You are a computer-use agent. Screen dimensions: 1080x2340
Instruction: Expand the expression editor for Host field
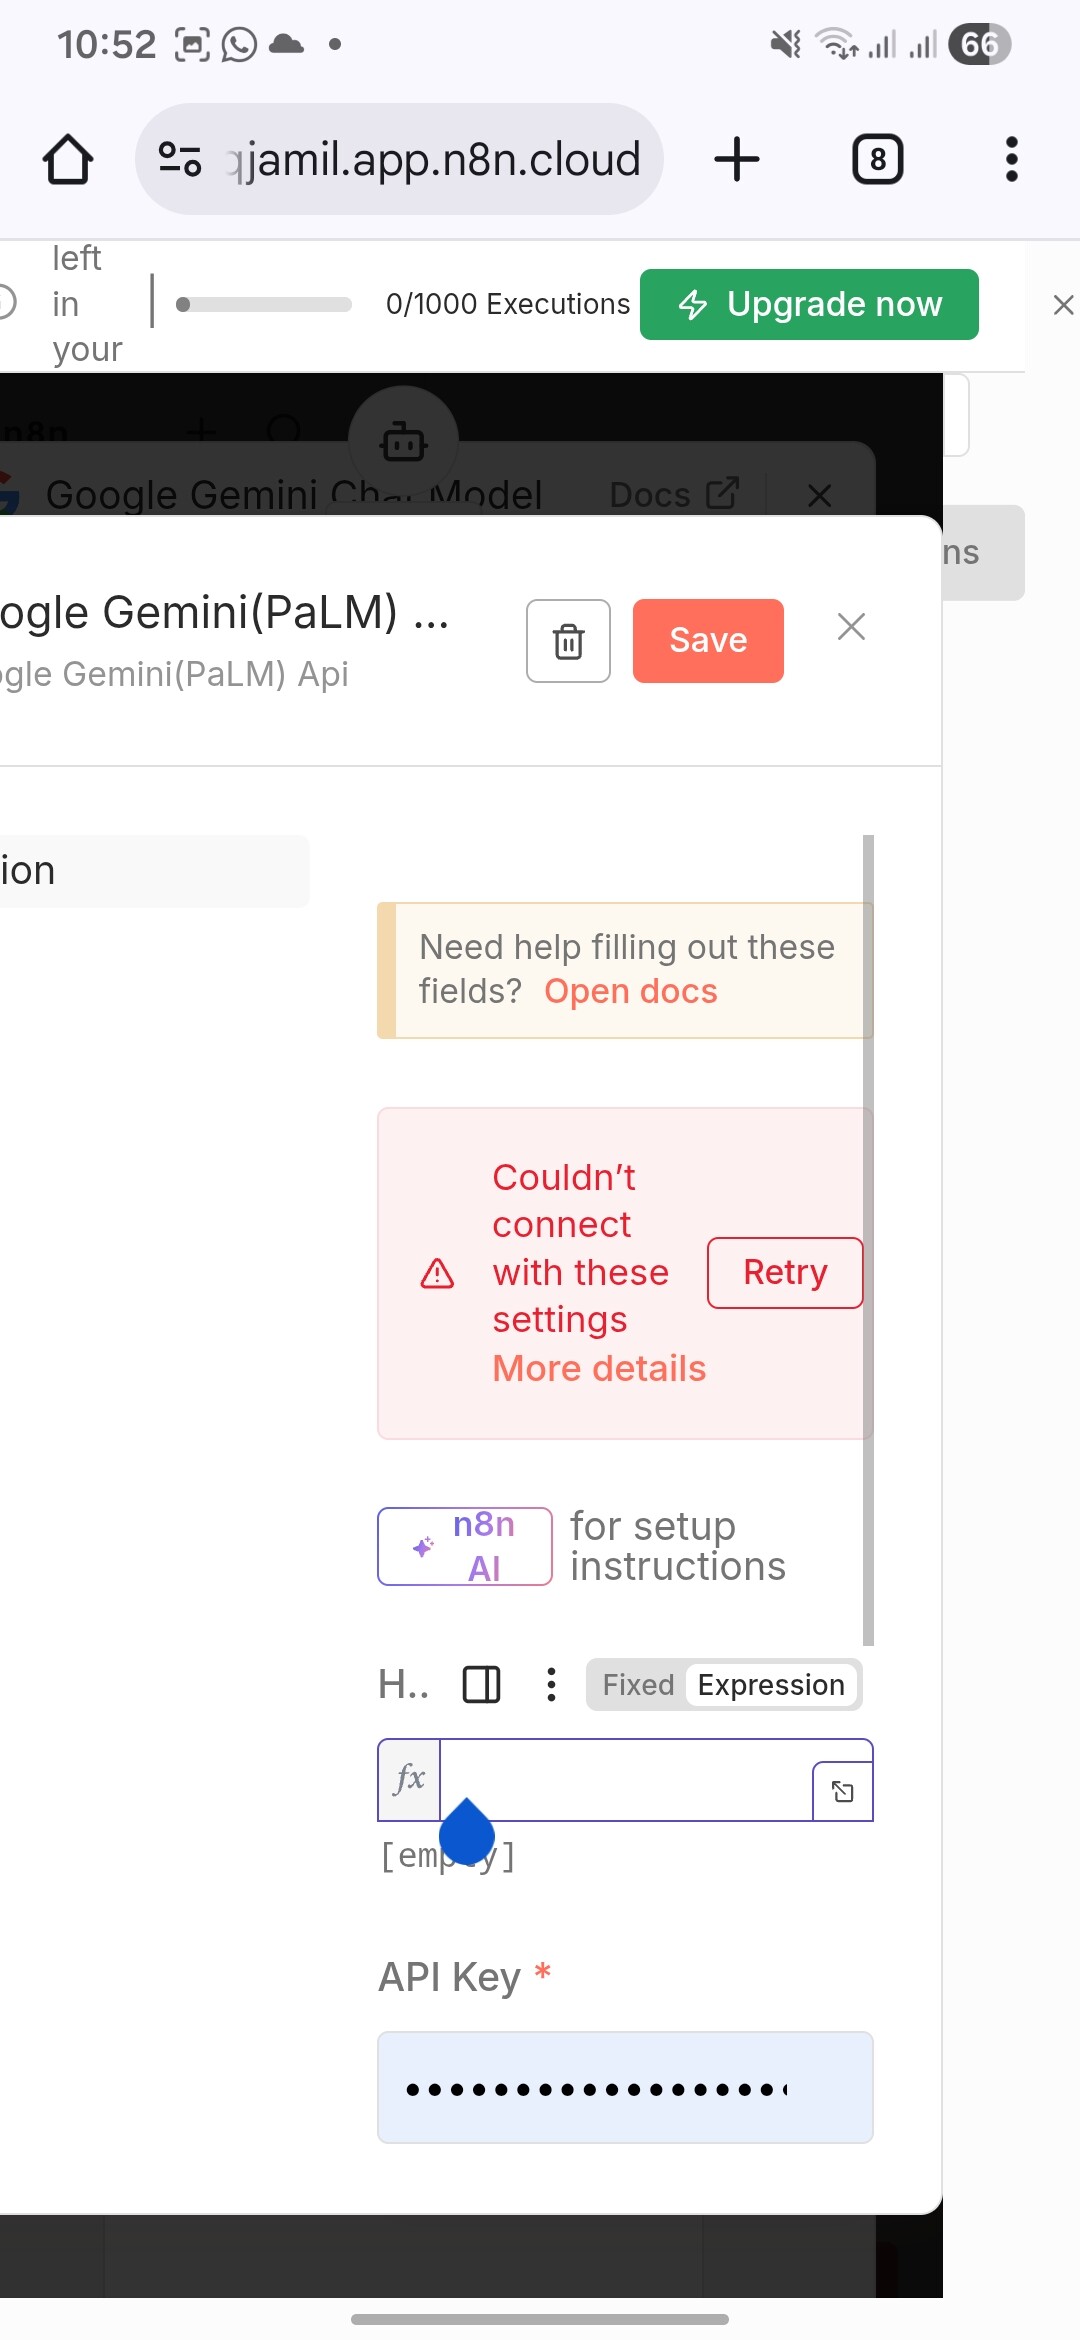(x=843, y=1792)
